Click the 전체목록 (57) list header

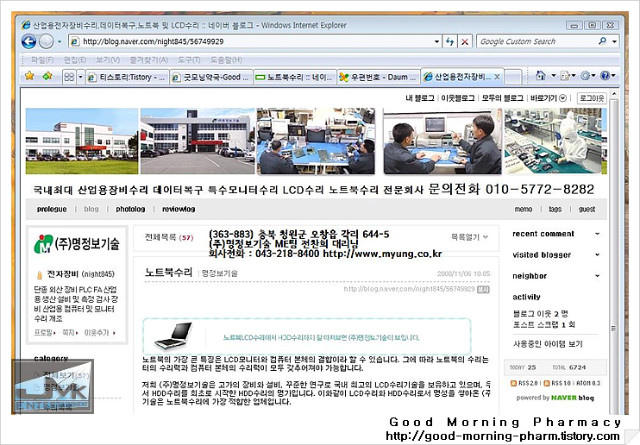tap(169, 238)
